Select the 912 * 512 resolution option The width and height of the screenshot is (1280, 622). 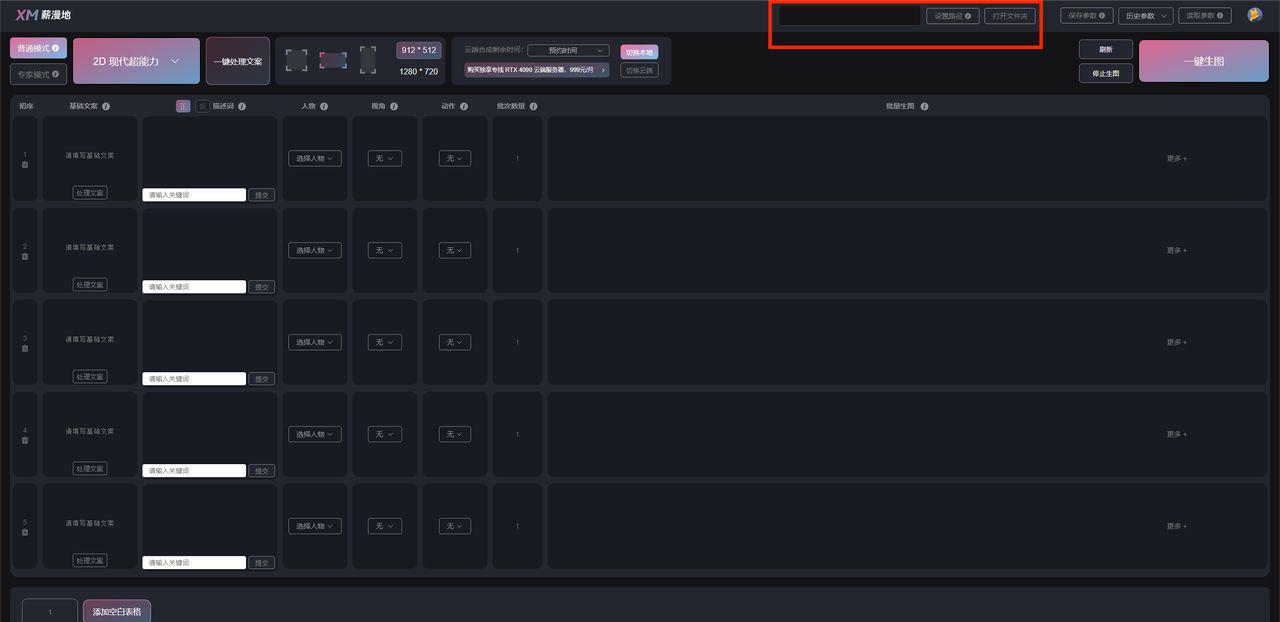tap(419, 51)
